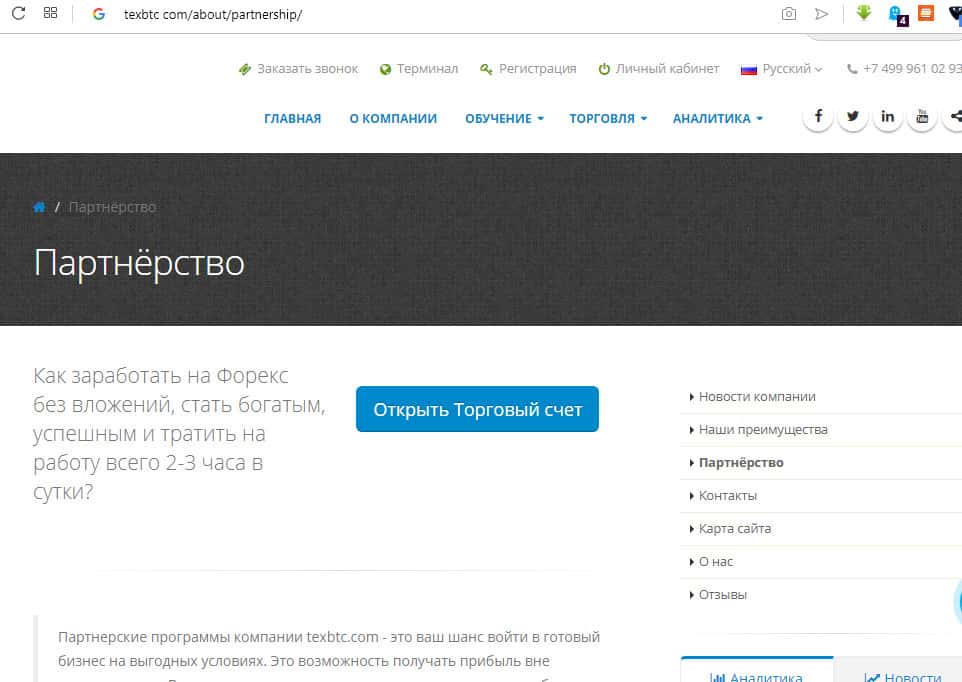Open Наши преимущества sidebar link

pos(763,430)
